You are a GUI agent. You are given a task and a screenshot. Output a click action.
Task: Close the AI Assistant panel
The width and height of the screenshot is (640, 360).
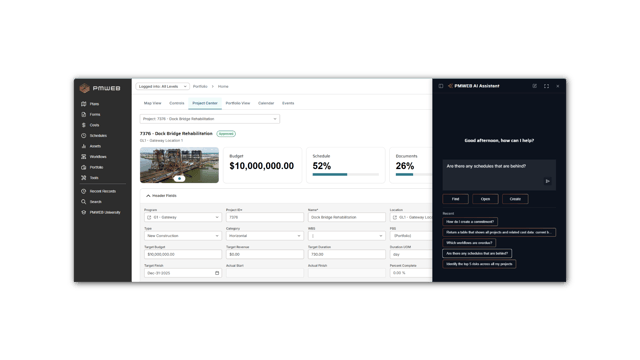point(558,86)
